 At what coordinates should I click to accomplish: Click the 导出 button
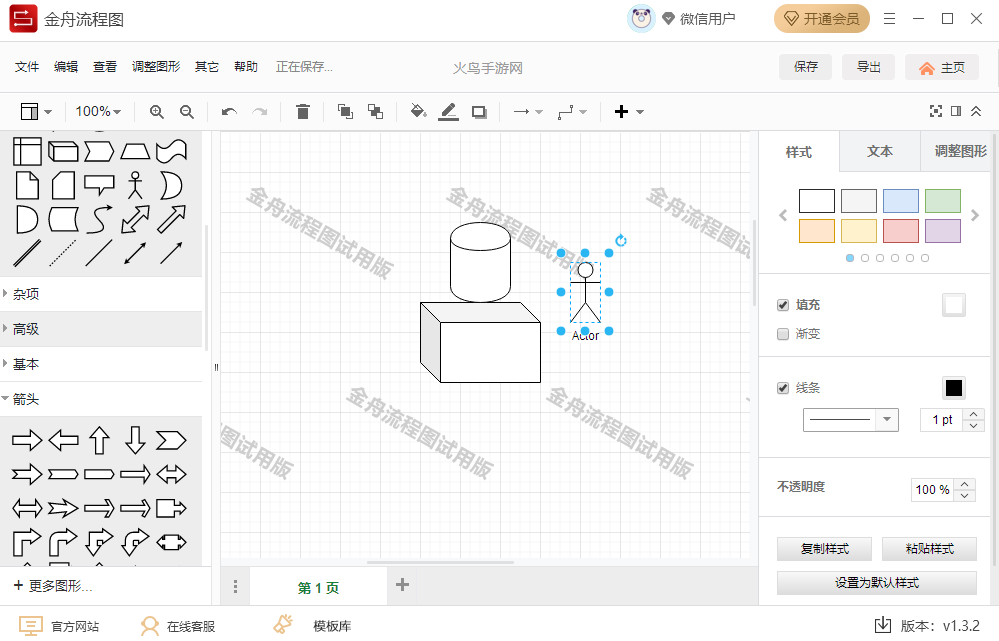(x=868, y=67)
